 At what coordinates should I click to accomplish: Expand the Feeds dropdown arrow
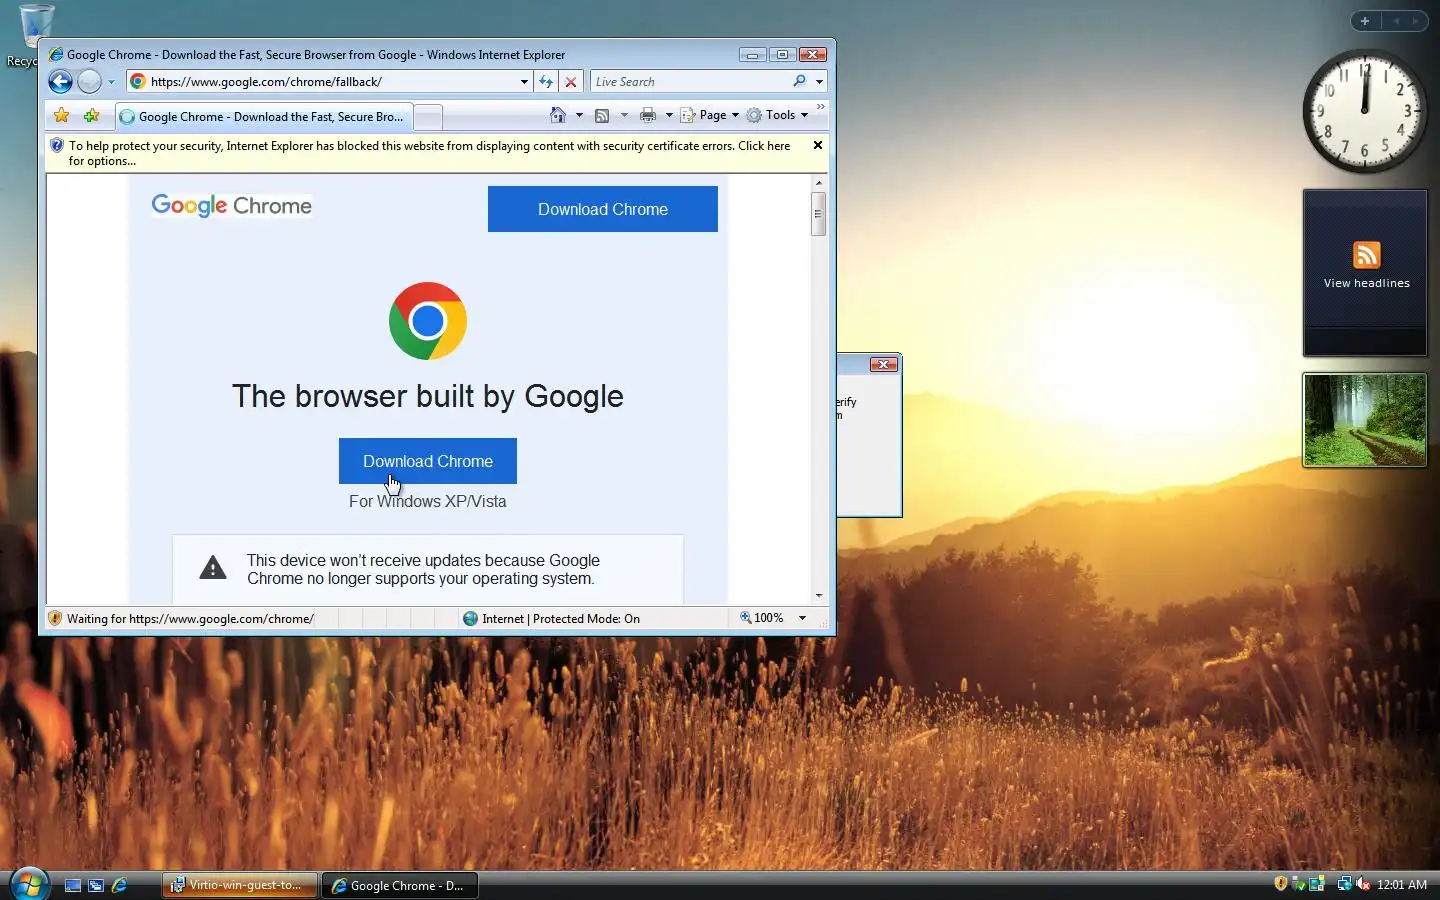click(624, 115)
